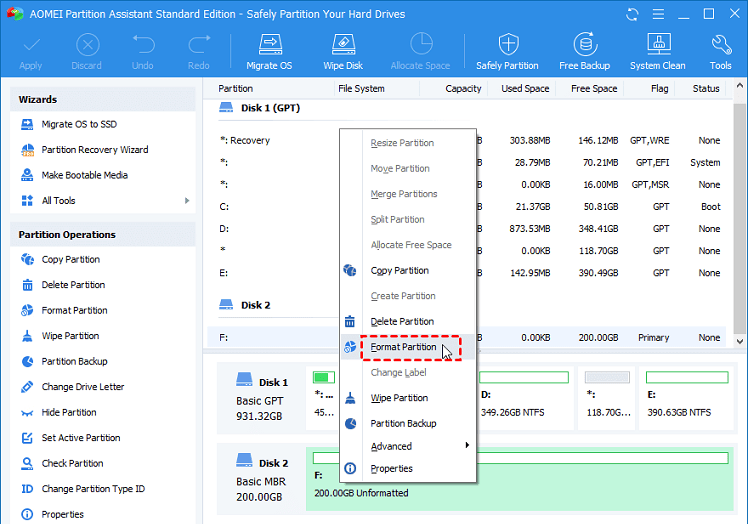Choose Copy Partition from the context menu
This screenshot has height=524, width=748.
coord(409,271)
